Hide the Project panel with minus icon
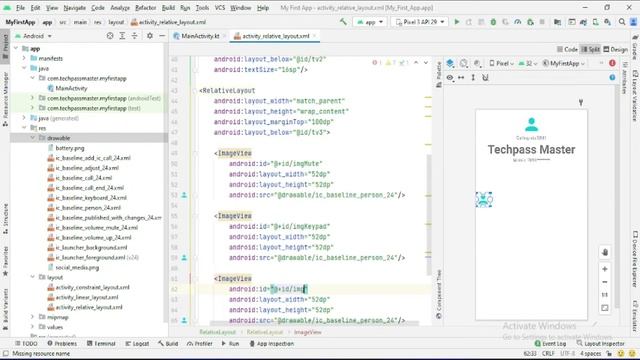Viewport: 640px width, 360px height. pyautogui.click(x=162, y=36)
